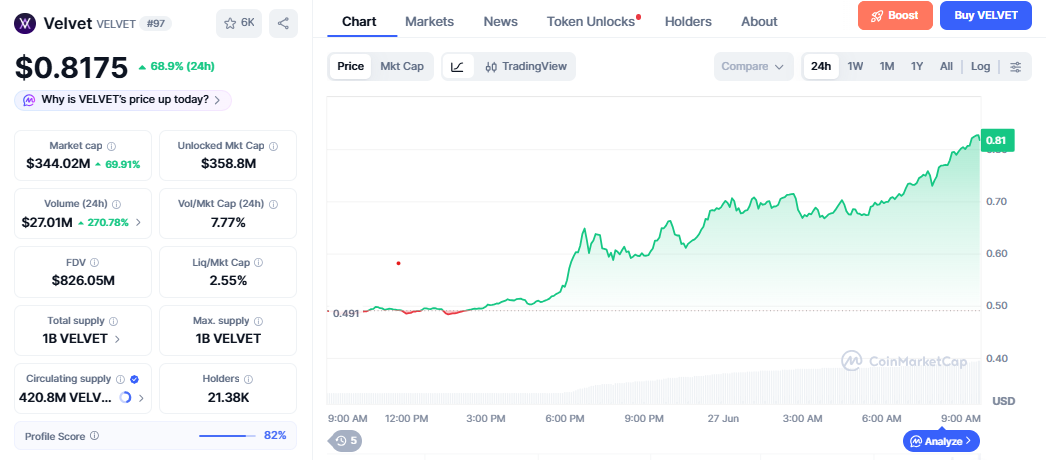This screenshot has width=1046, height=460.
Task: Select the All time range
Action: point(946,67)
